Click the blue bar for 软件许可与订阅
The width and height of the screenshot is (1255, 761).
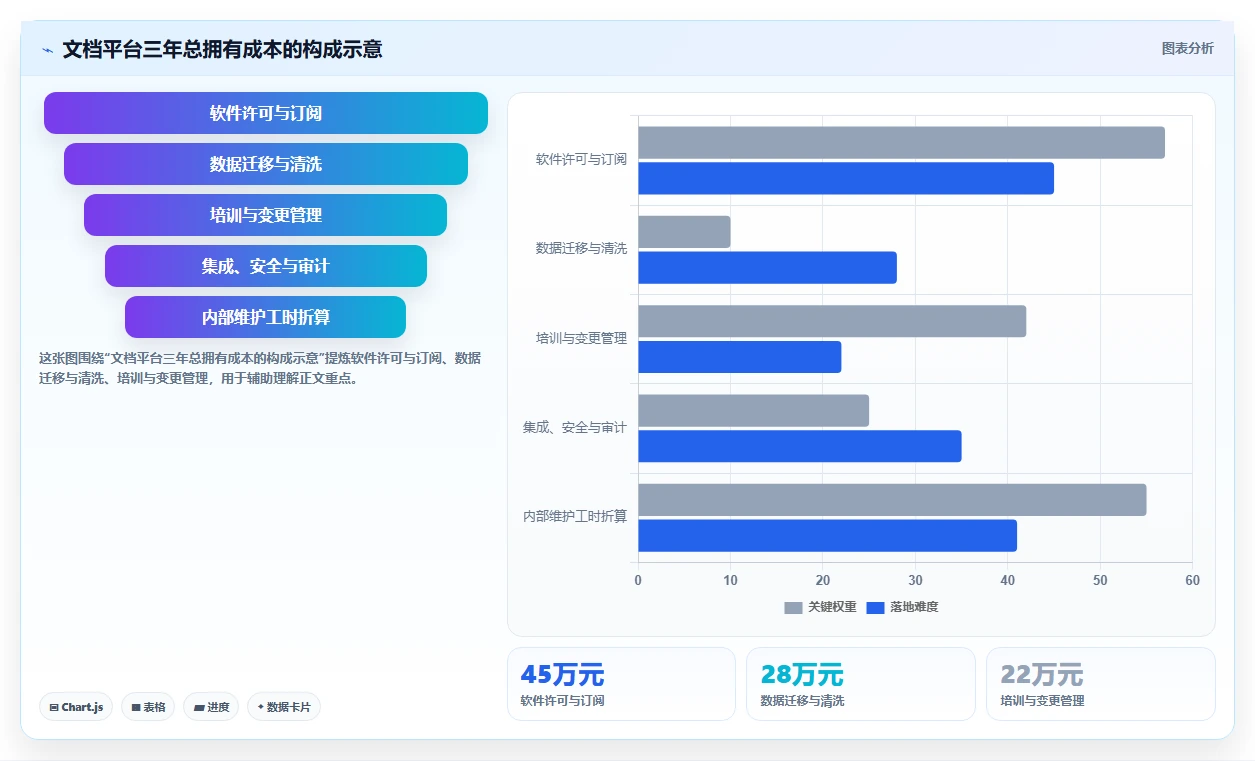point(846,178)
